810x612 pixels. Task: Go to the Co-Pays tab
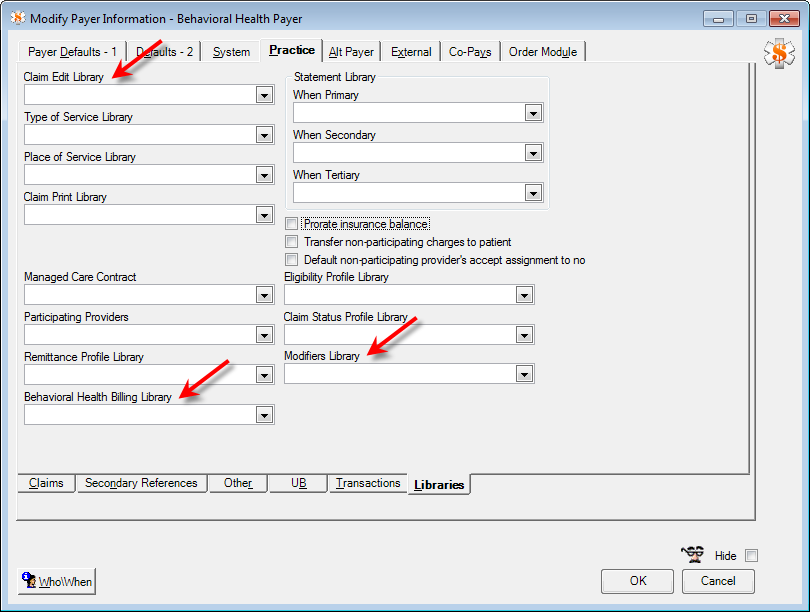470,52
